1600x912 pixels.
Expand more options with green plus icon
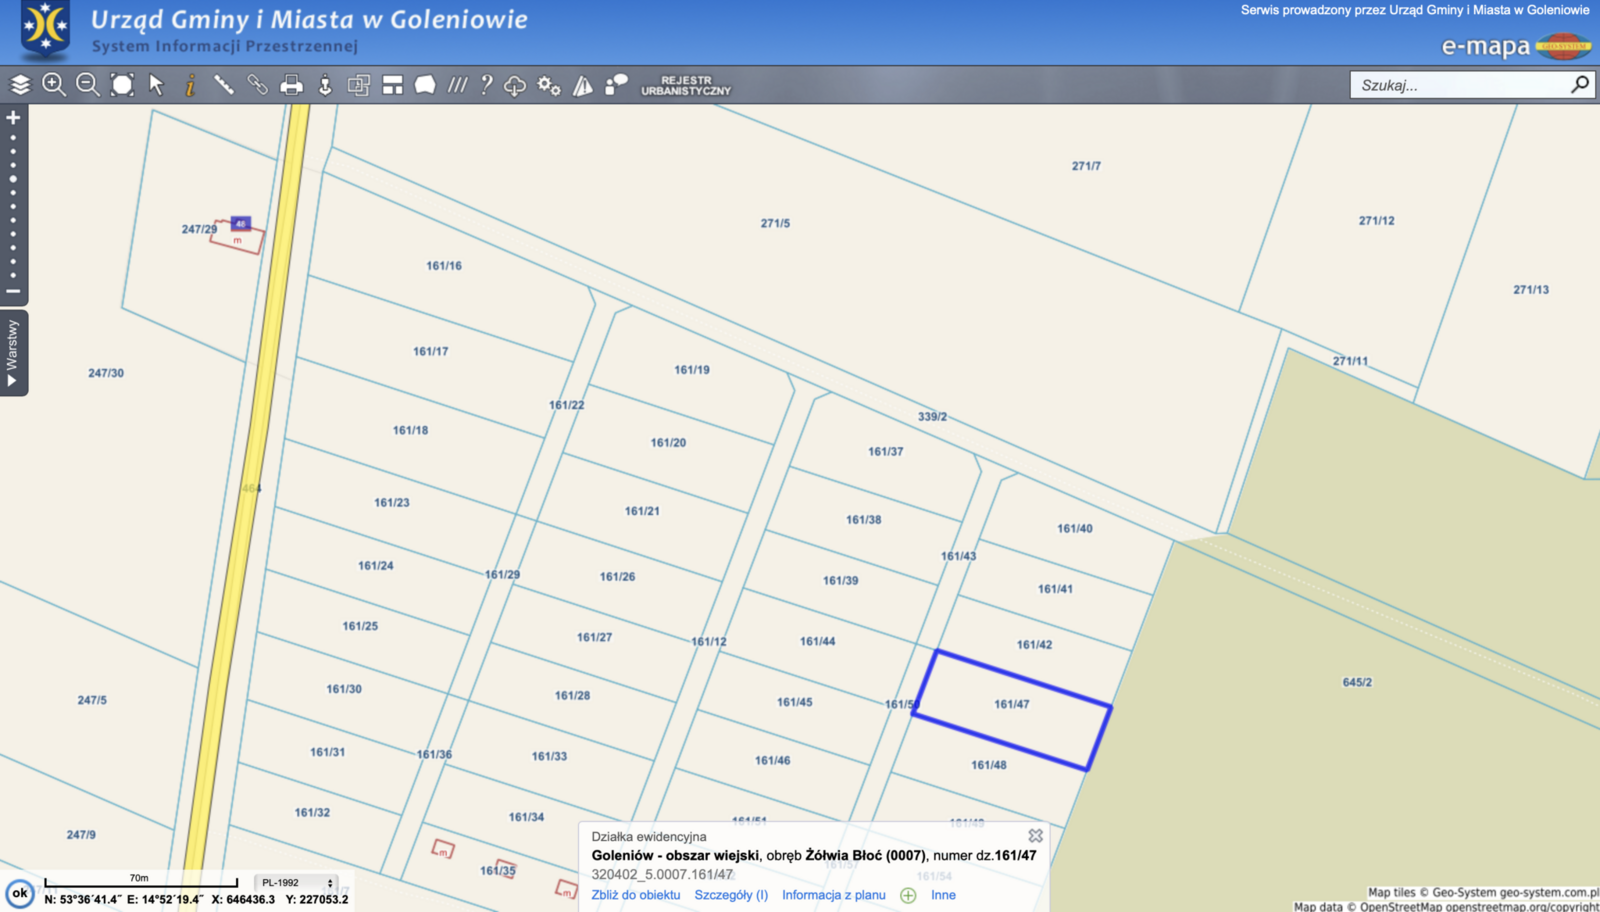[908, 895]
